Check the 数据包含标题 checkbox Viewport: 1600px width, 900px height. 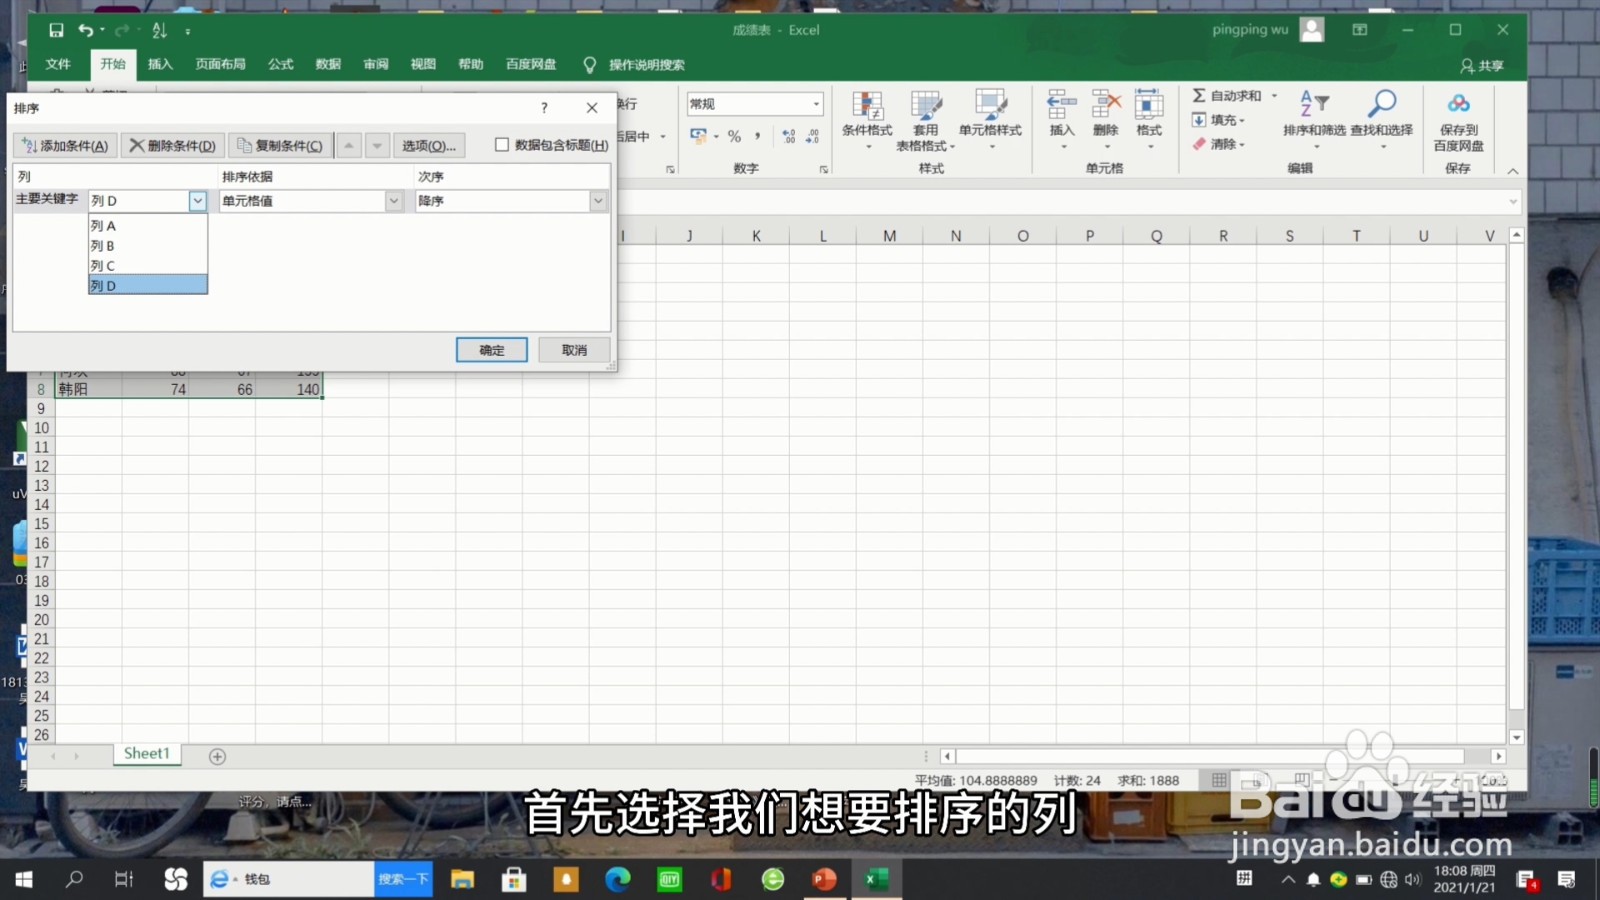(502, 145)
